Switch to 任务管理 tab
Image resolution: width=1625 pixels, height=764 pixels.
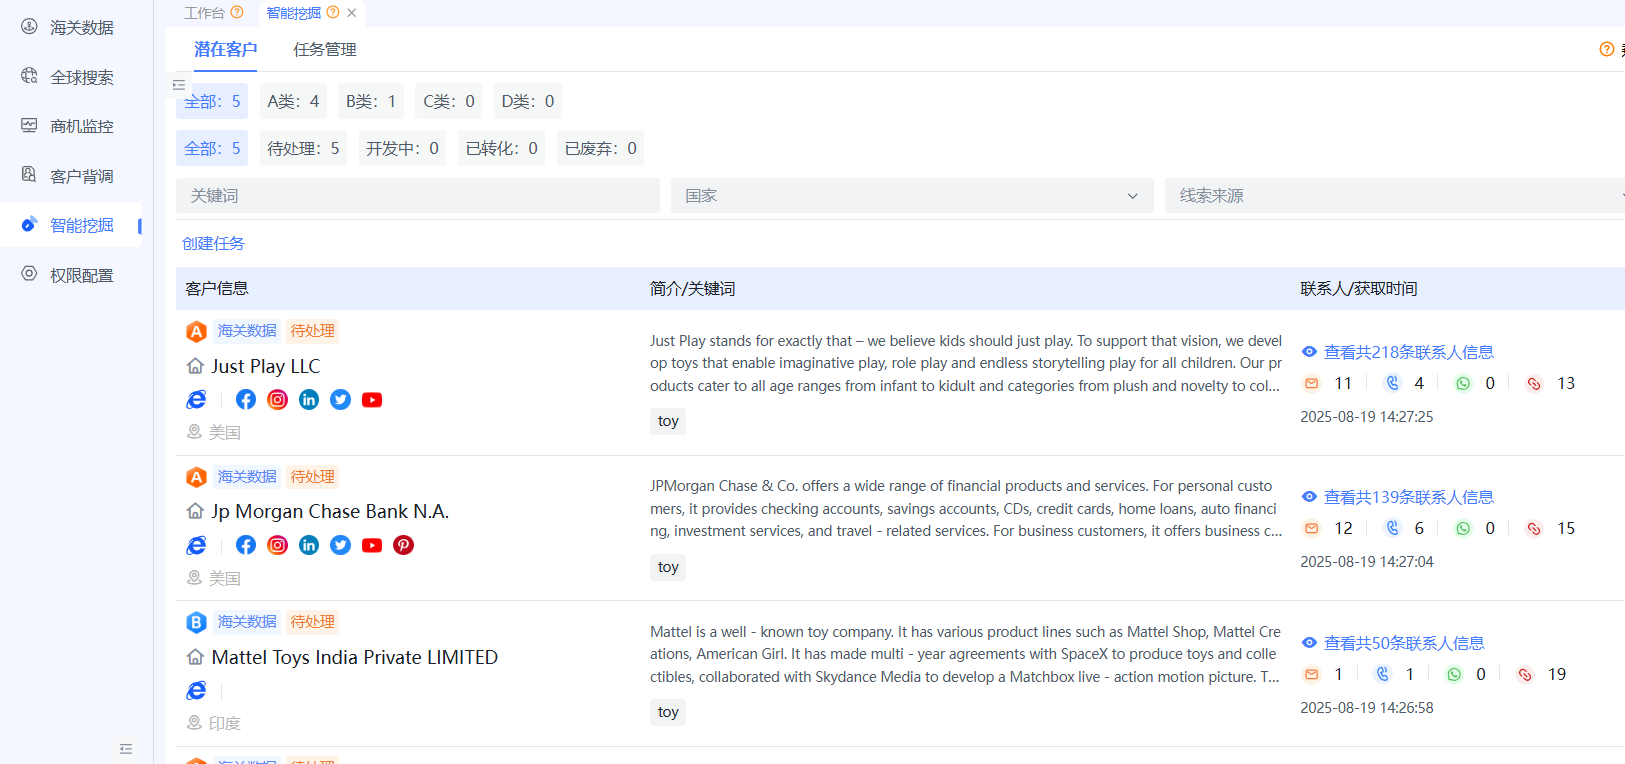point(325,50)
